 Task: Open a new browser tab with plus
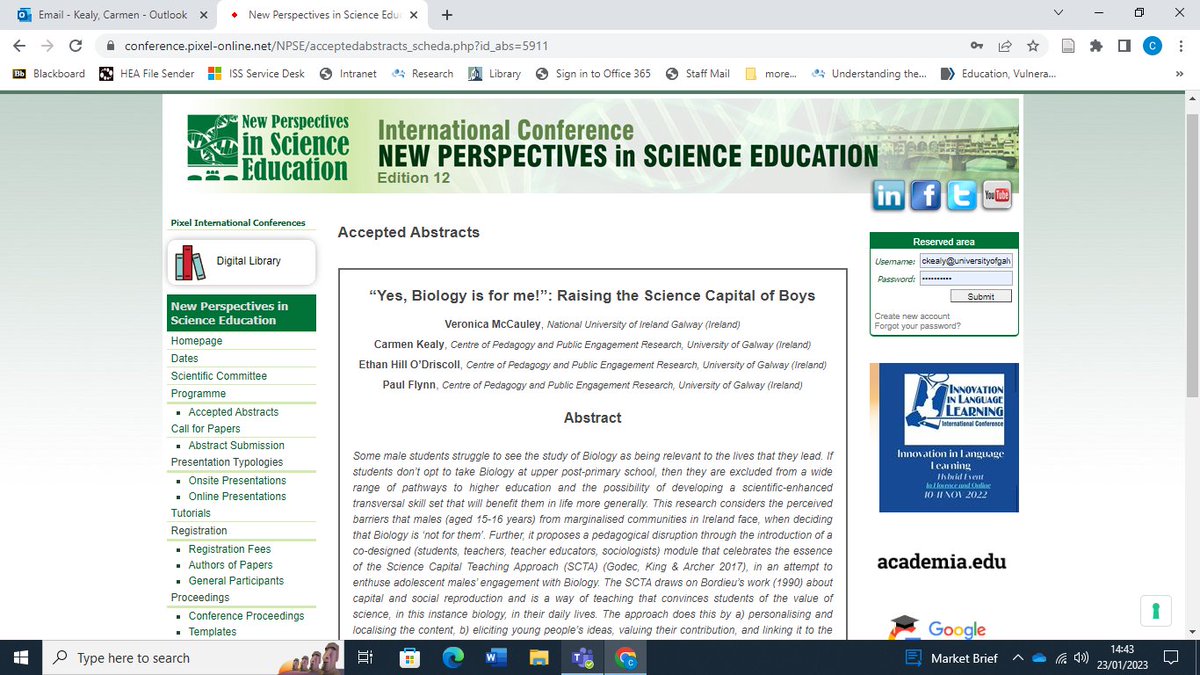(446, 15)
